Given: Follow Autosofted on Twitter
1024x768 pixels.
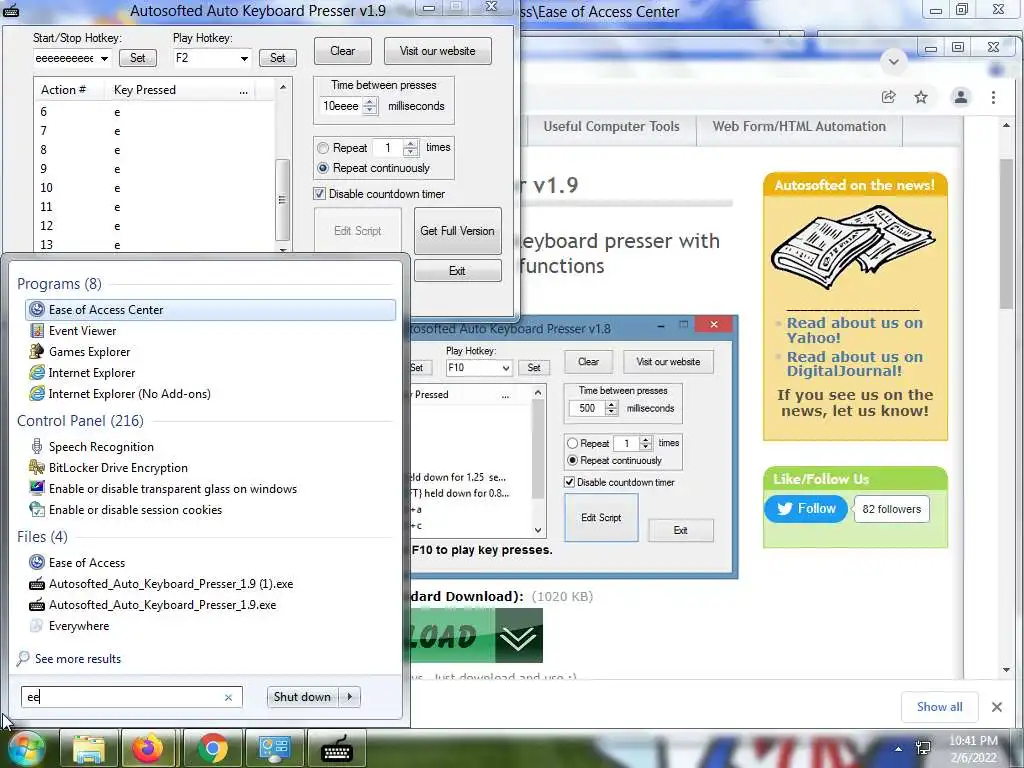Looking at the screenshot, I should pyautogui.click(x=806, y=509).
